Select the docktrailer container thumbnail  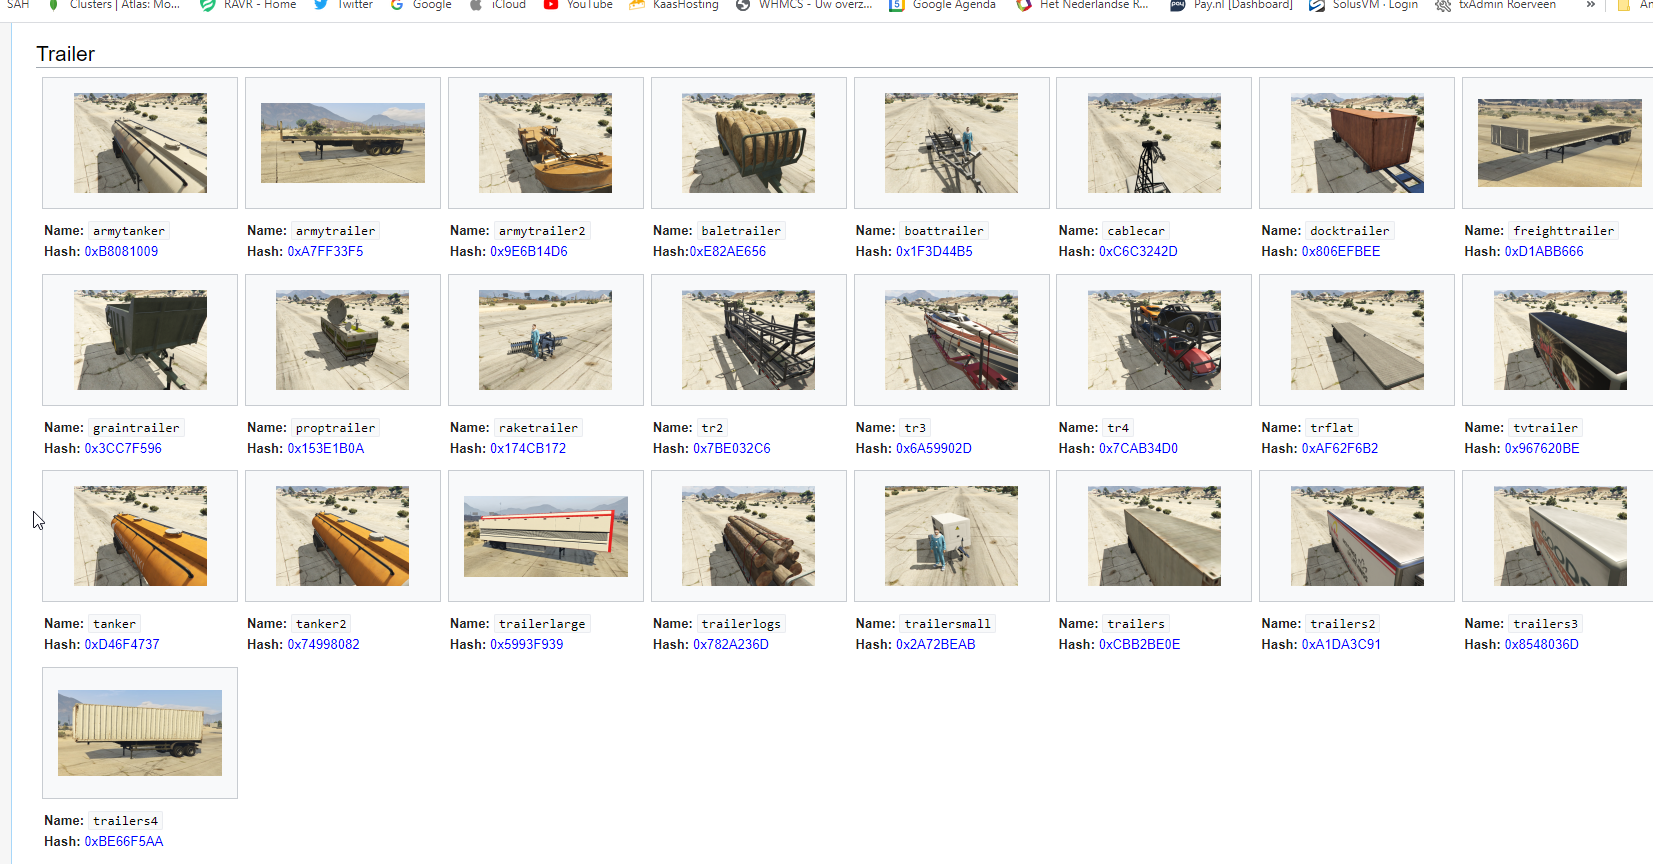1356,143
